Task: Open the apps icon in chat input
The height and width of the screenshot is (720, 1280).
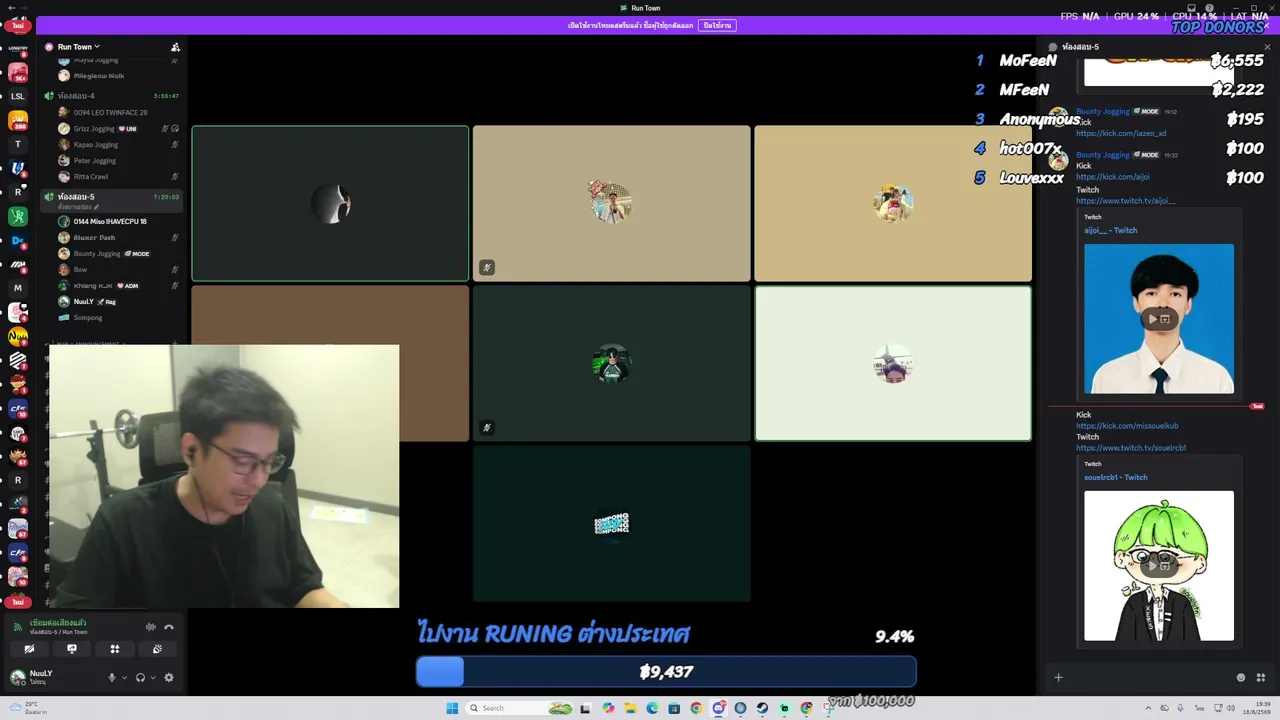Action: coord(1260,677)
